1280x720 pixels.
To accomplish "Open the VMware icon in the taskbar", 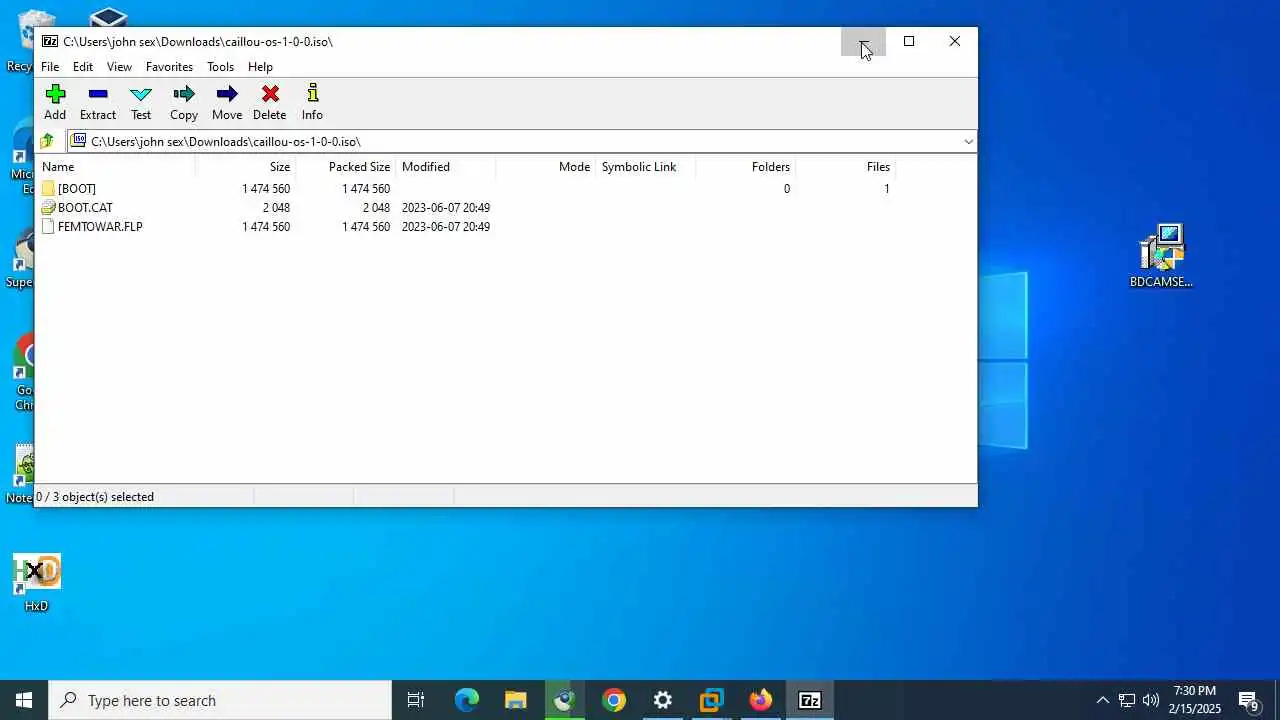I will [x=712, y=700].
